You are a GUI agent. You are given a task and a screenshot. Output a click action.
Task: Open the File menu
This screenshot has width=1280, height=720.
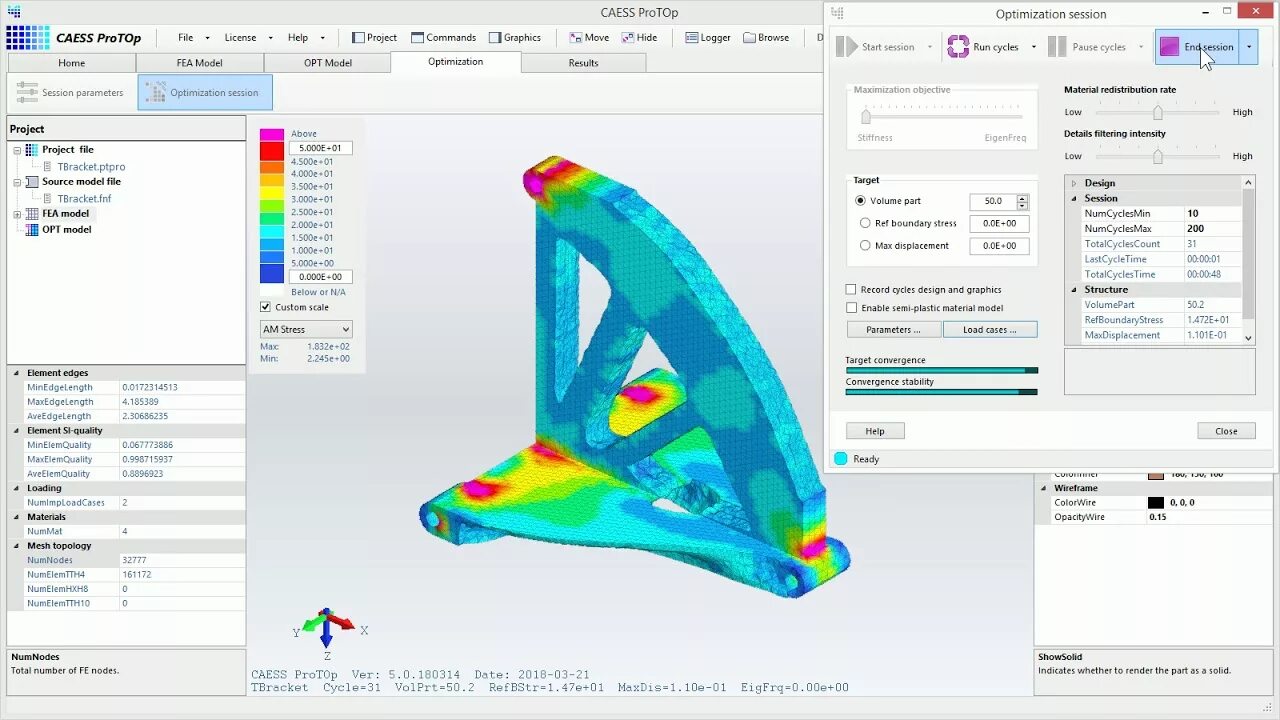tap(186, 37)
